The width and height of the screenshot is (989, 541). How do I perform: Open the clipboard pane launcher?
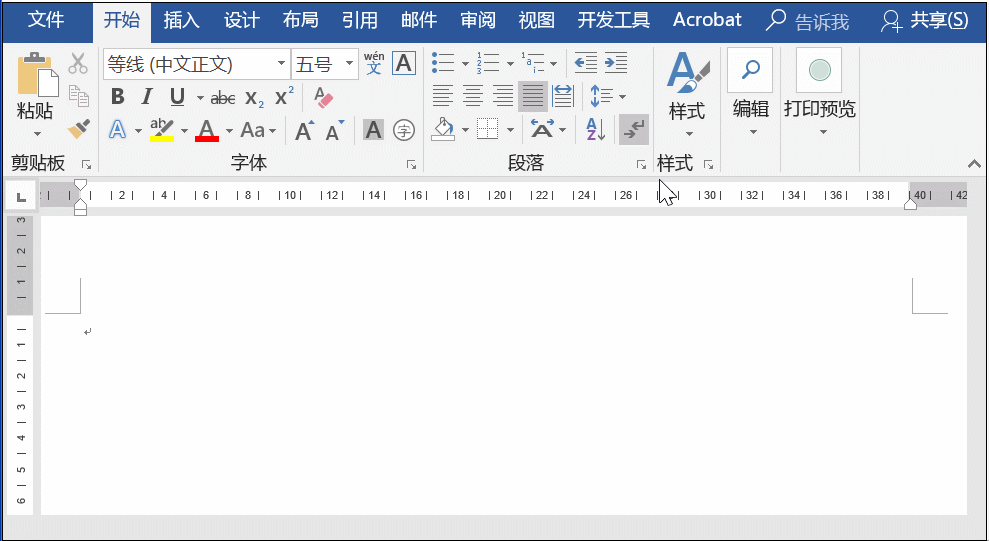coord(86,165)
